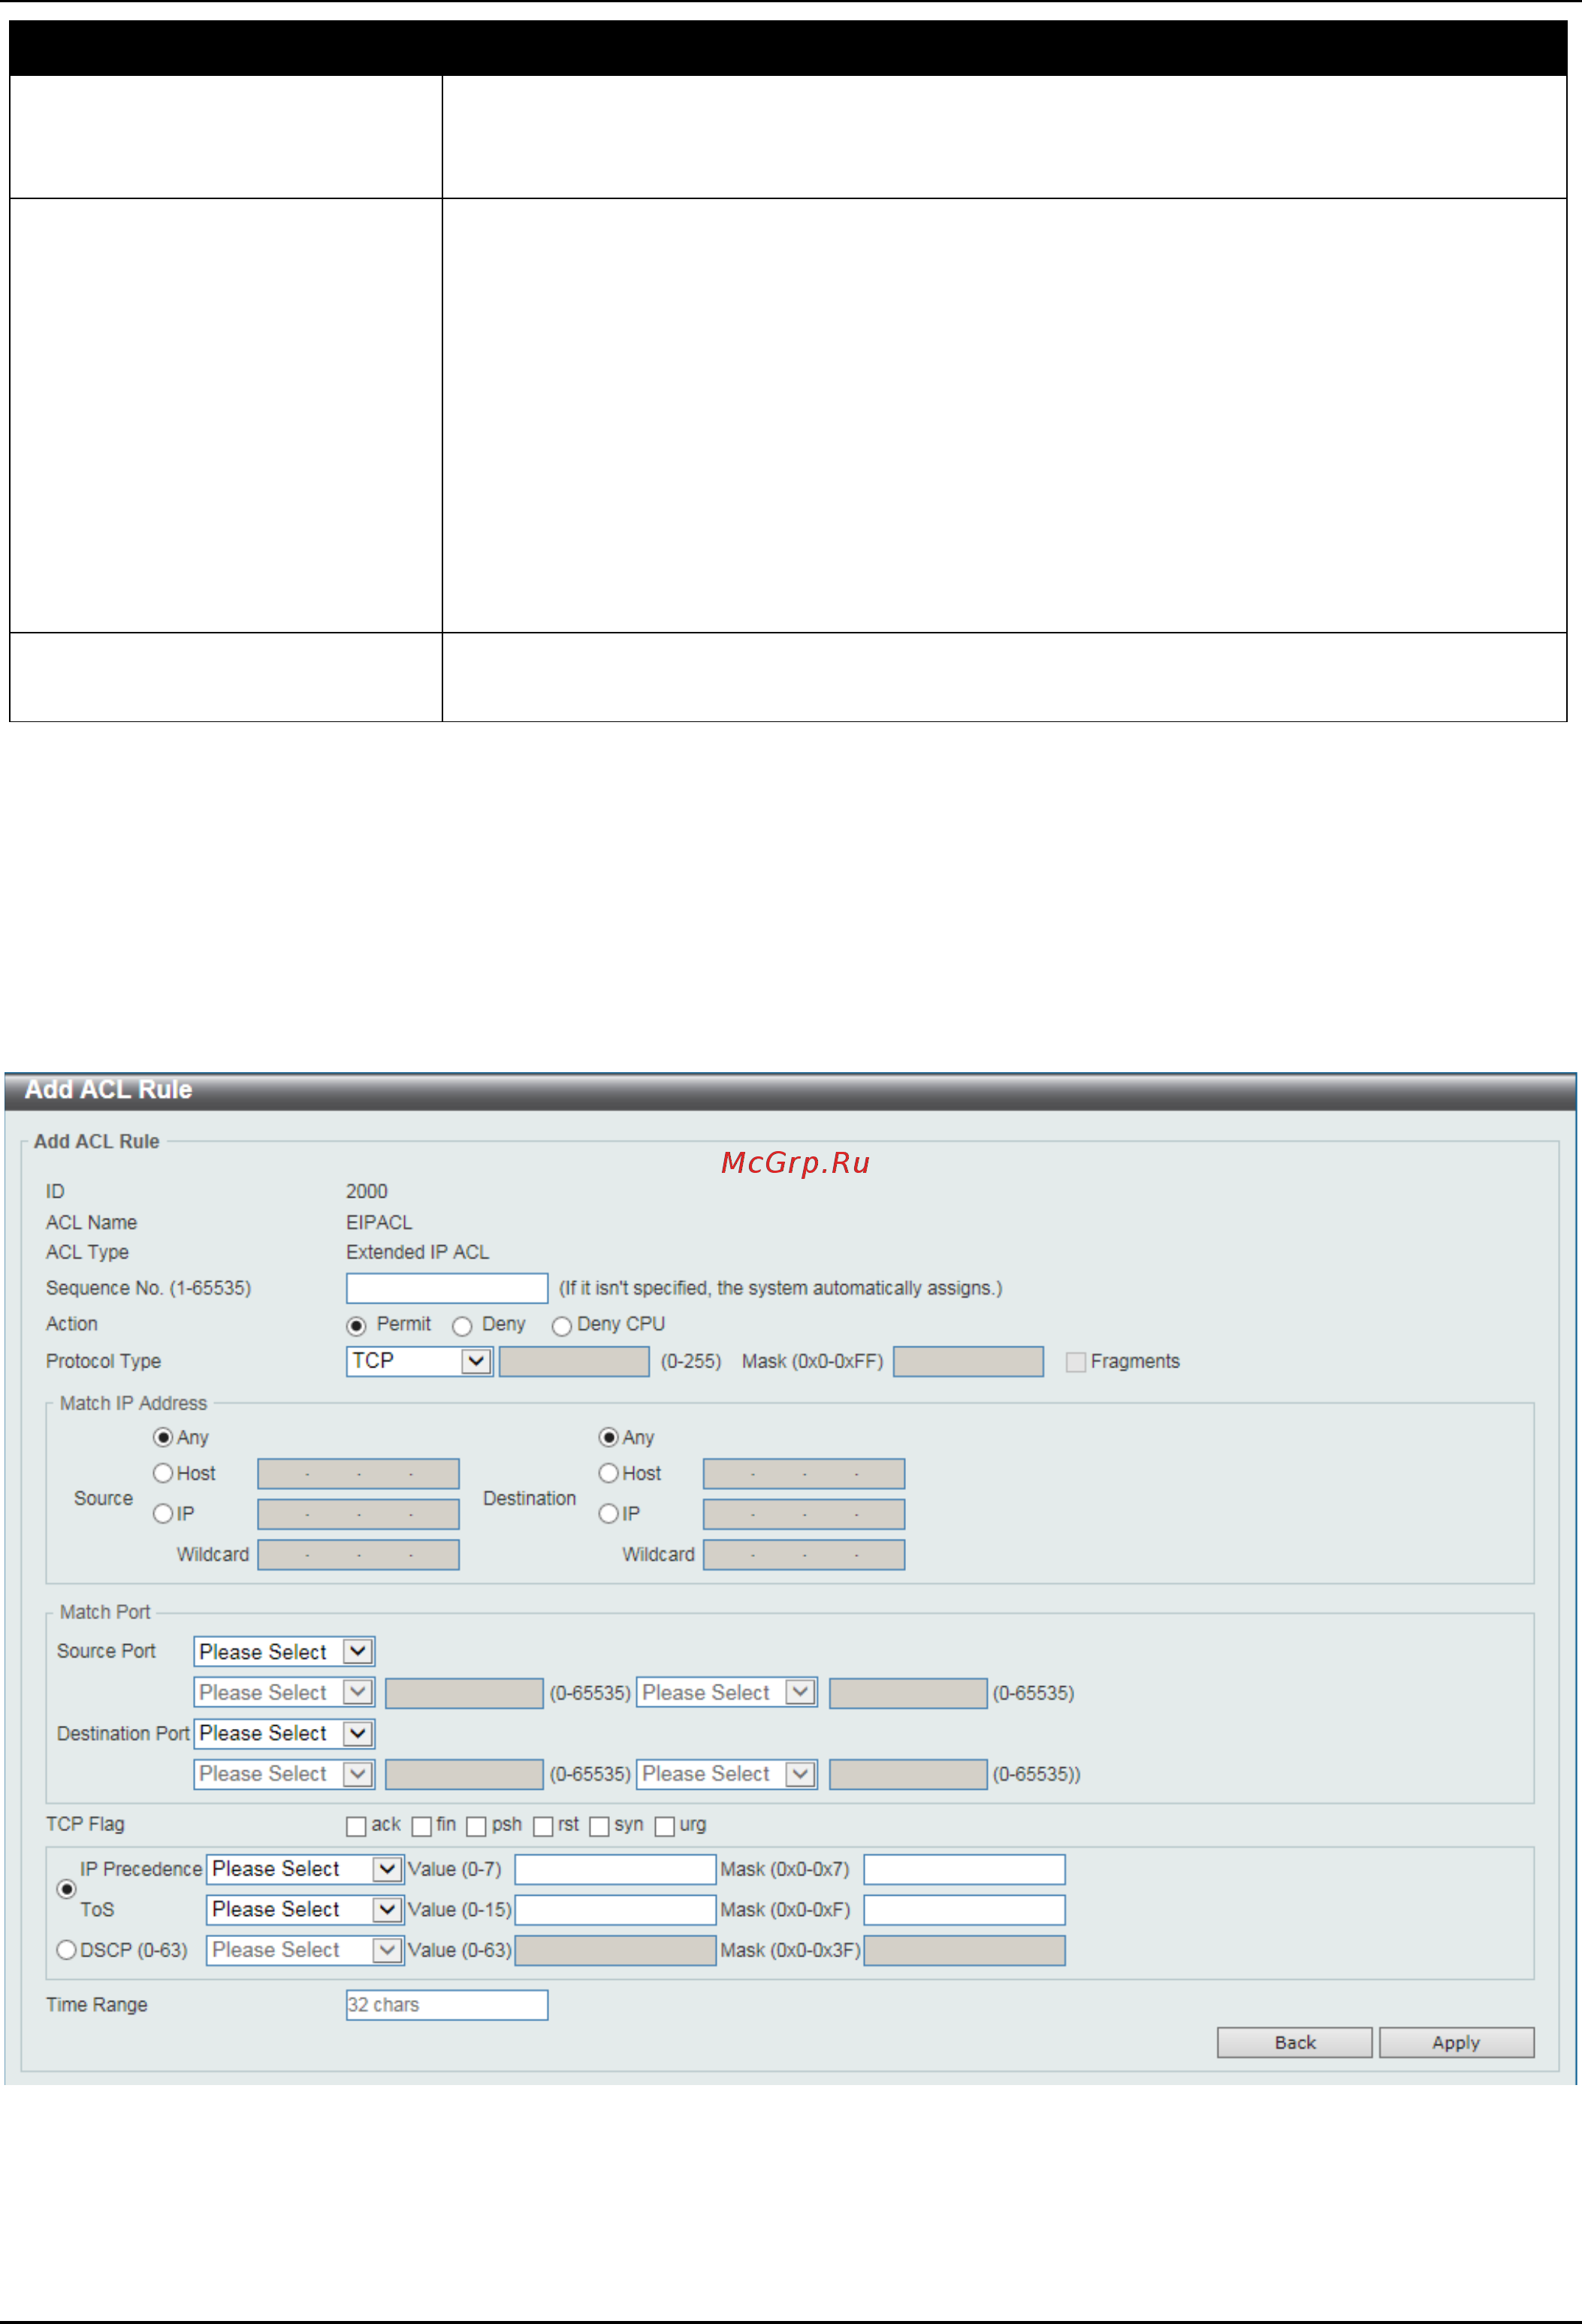Click the Mask (0x0-0x7) input field
The width and height of the screenshot is (1582, 2324).
[x=964, y=1869]
